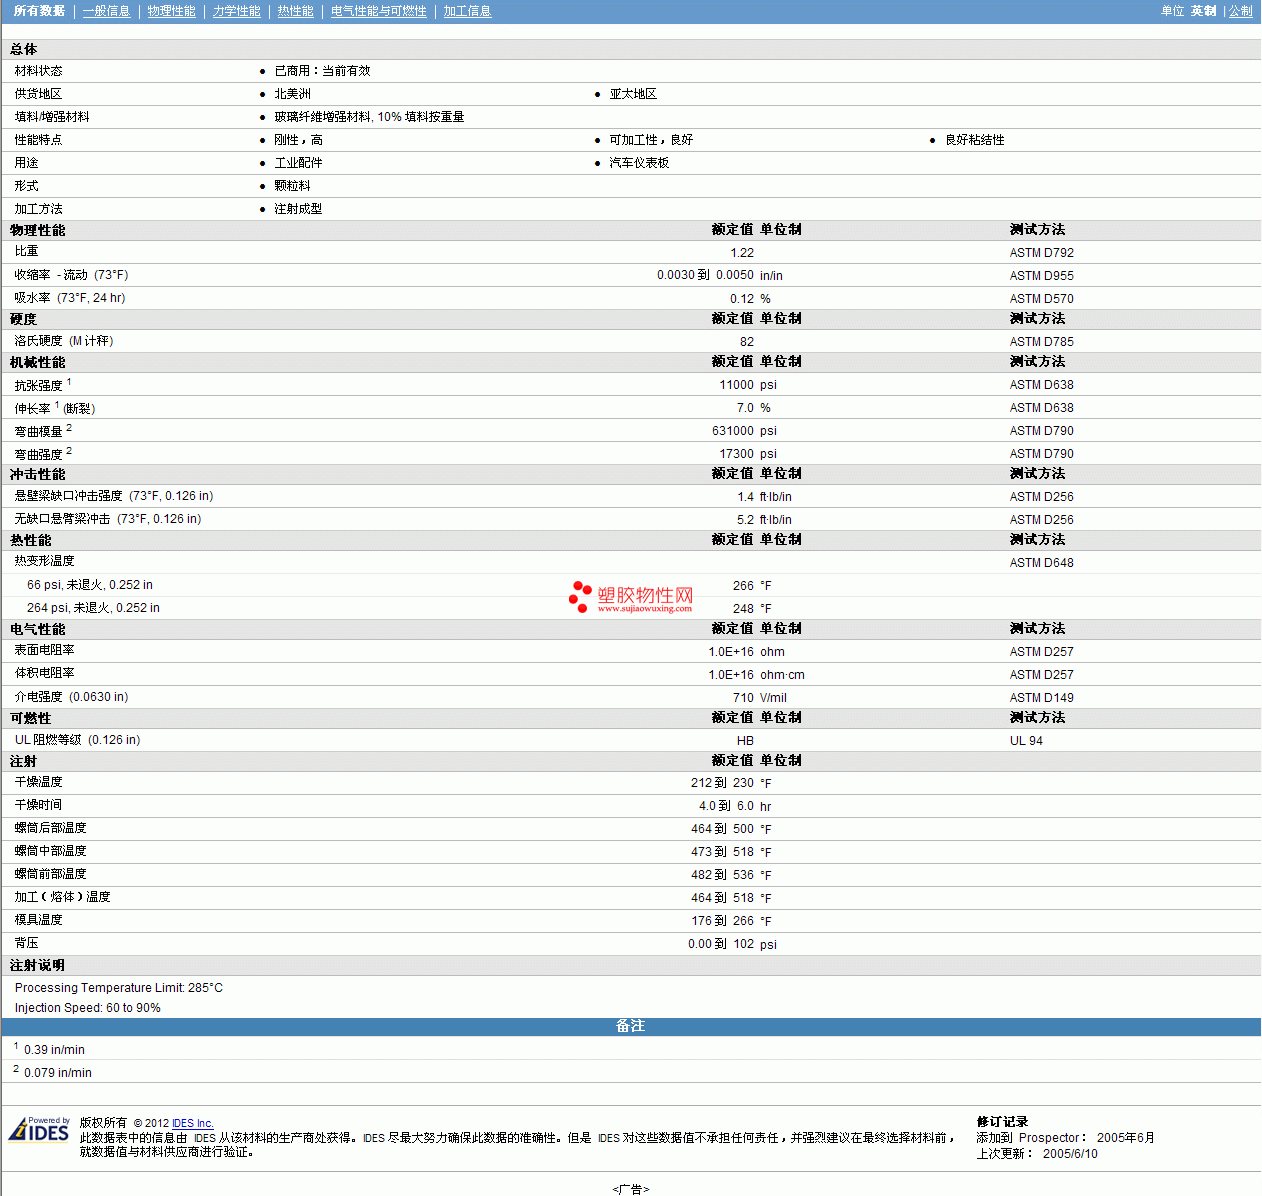Click the 备注 header bar
This screenshot has height=1196, width=1262.
click(631, 1026)
